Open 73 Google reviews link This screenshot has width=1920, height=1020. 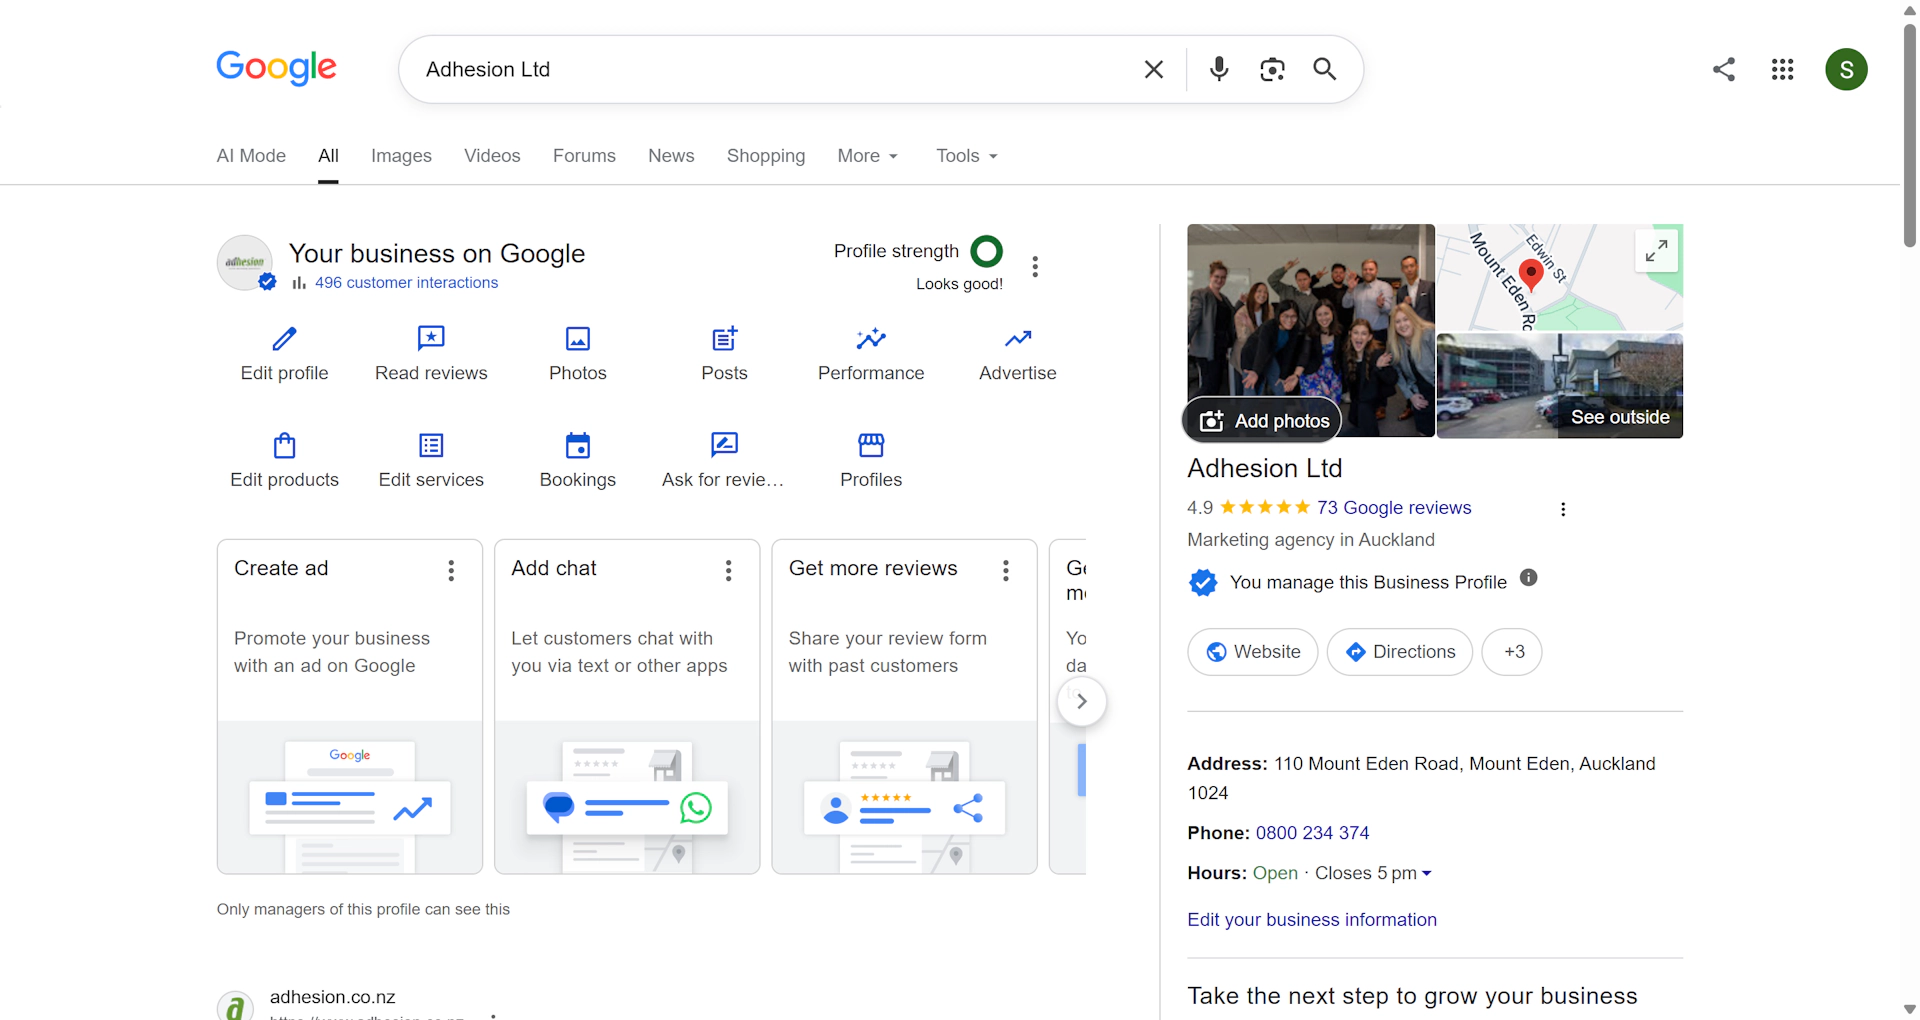1394,508
